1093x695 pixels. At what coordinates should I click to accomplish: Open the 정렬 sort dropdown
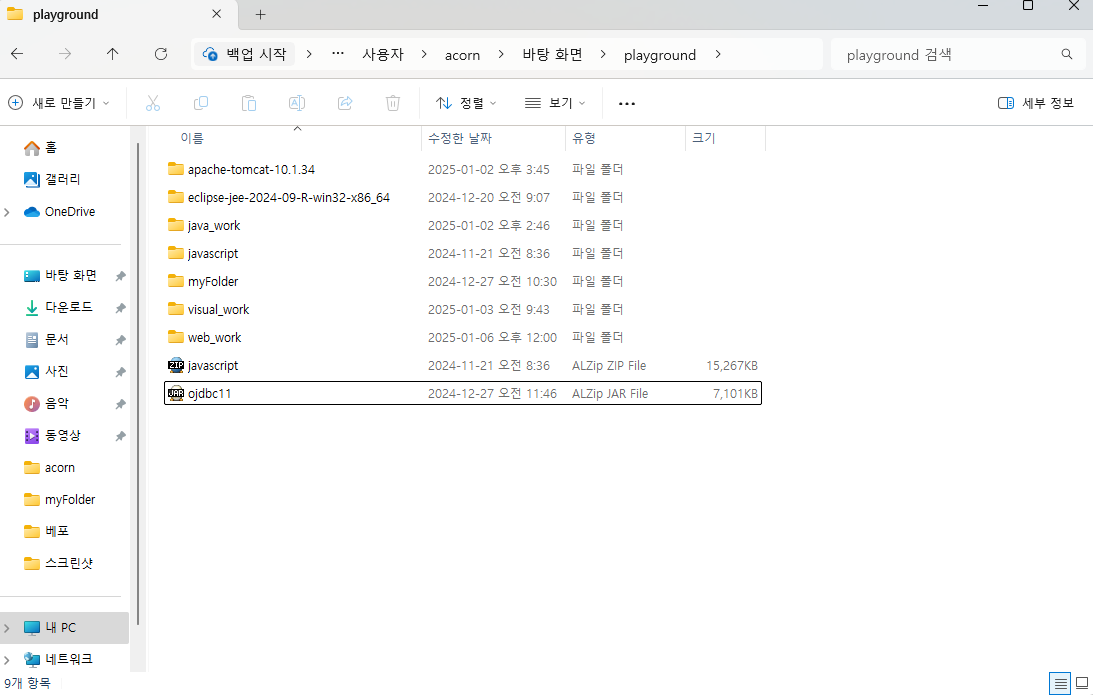(466, 103)
